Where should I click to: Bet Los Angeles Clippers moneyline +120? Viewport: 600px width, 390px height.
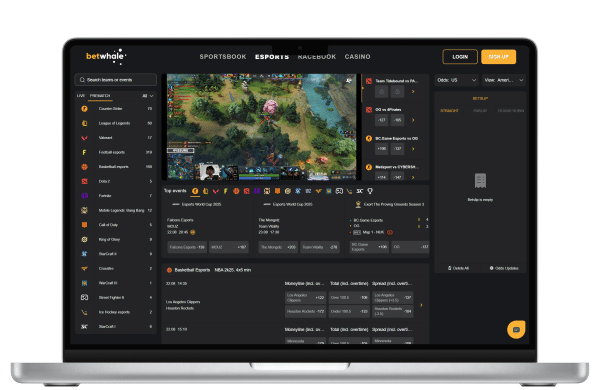click(305, 298)
